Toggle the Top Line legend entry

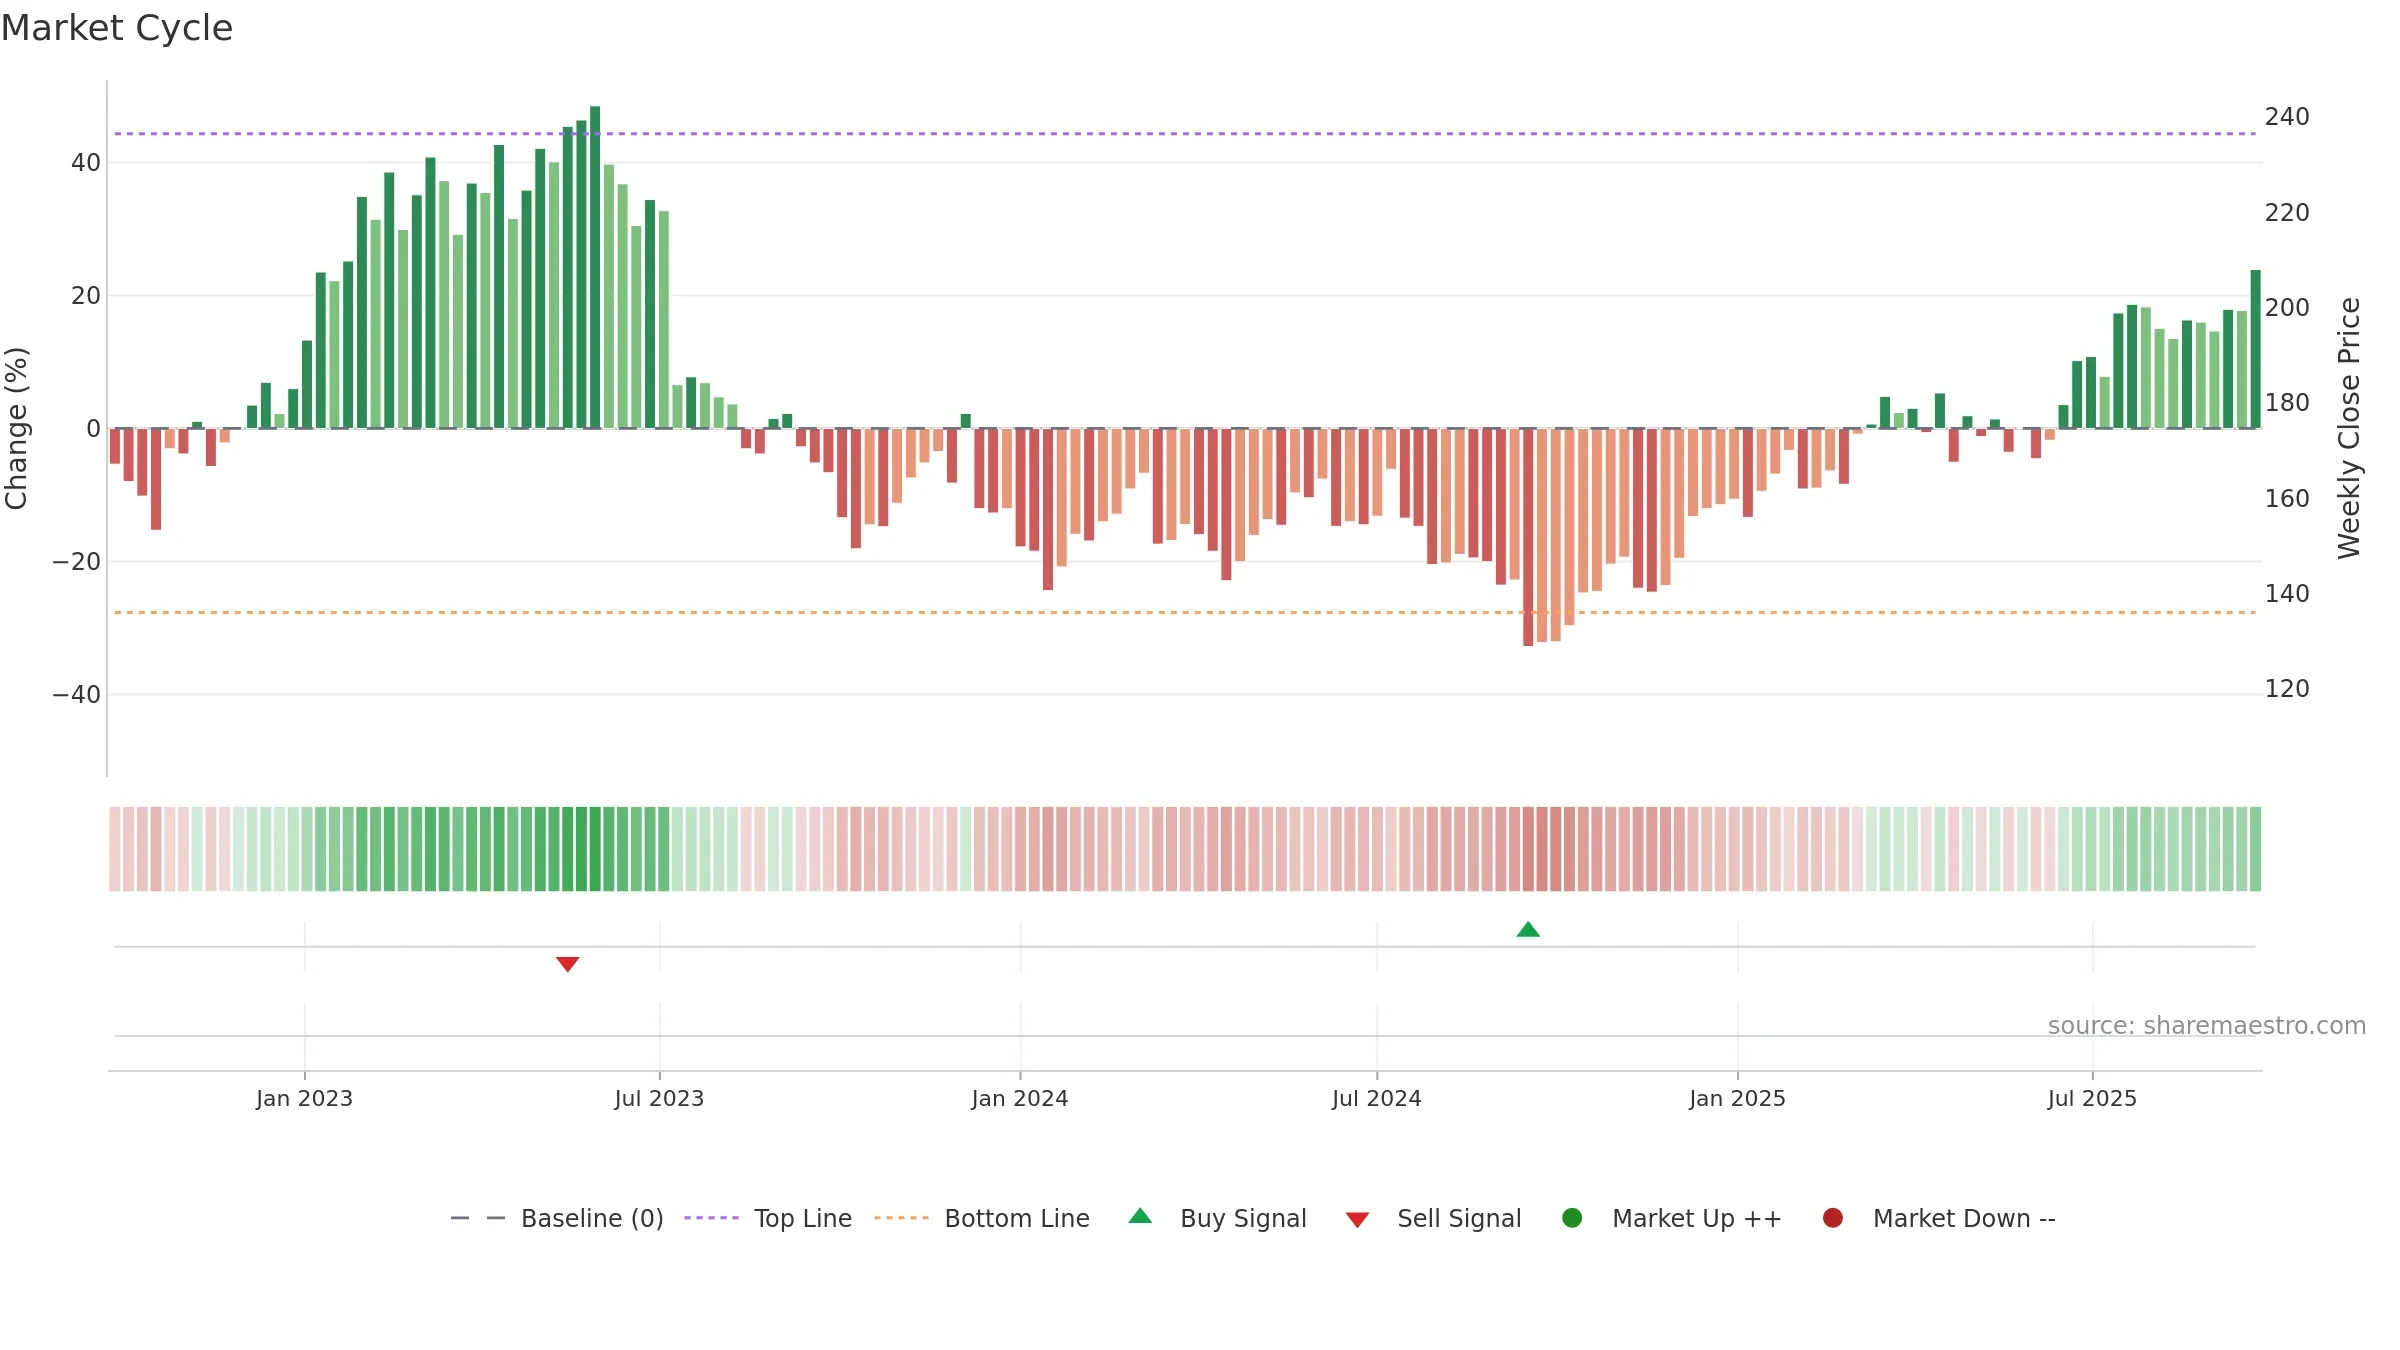coord(768,1218)
